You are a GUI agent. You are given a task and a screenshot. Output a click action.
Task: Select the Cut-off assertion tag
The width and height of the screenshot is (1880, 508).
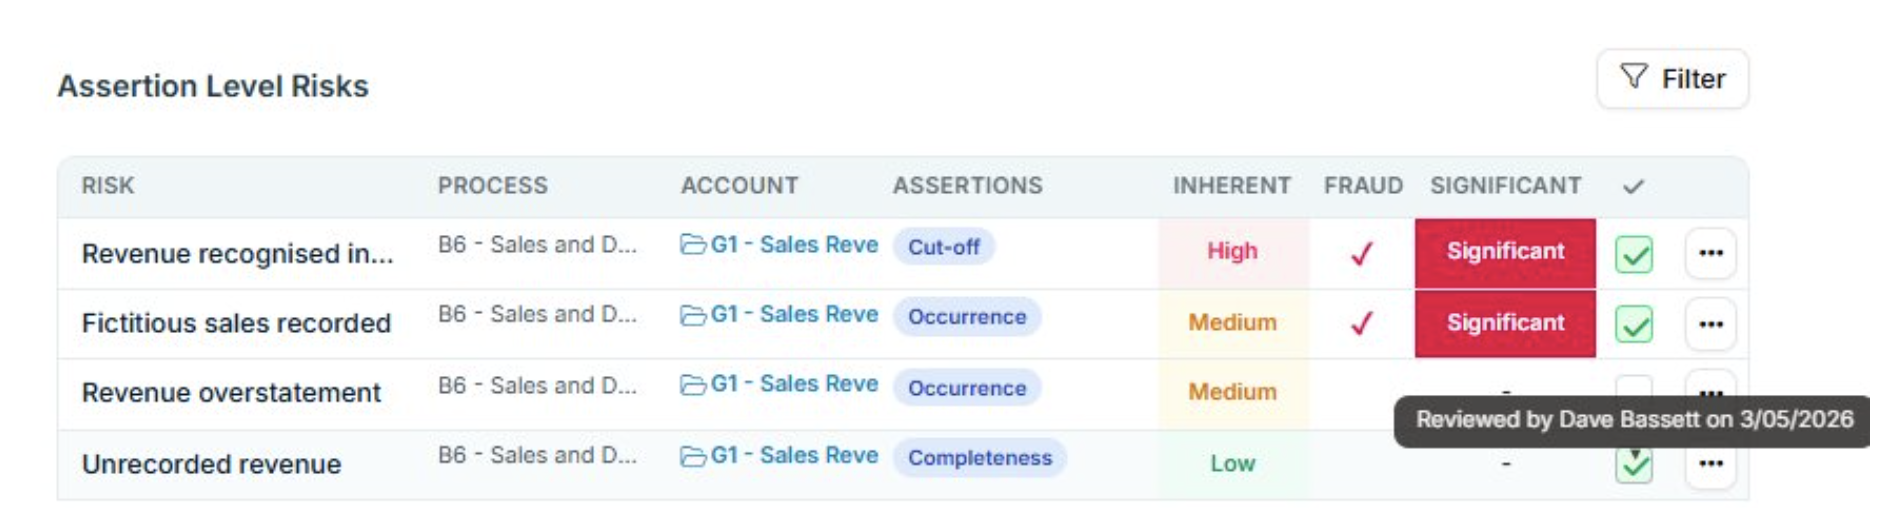(x=943, y=247)
